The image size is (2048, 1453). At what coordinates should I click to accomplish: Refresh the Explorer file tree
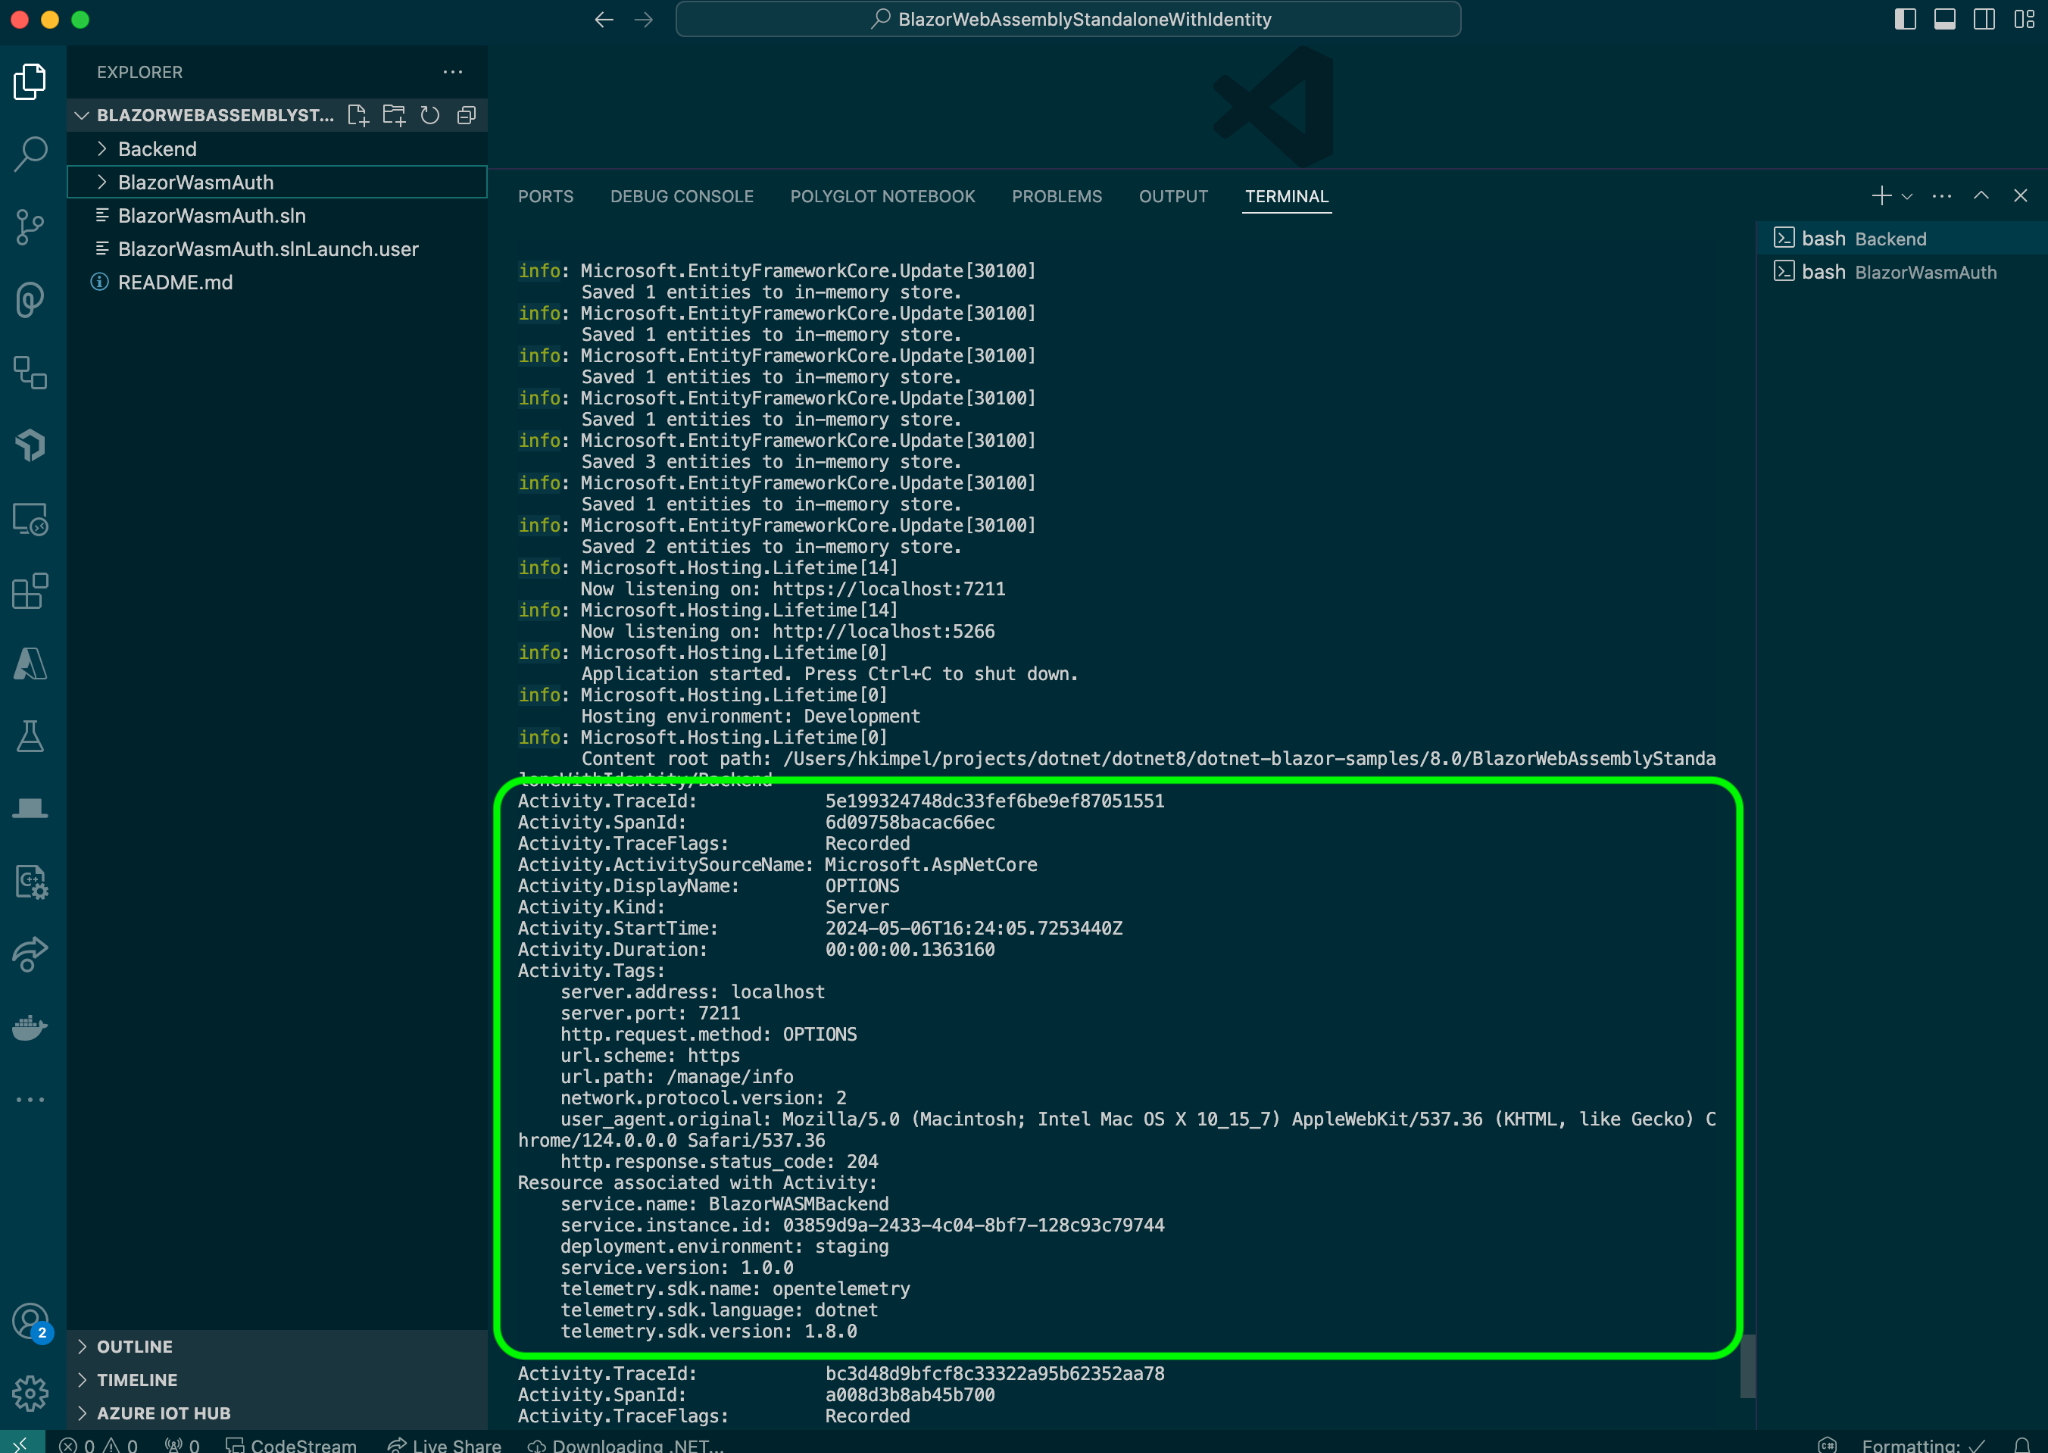pos(430,115)
